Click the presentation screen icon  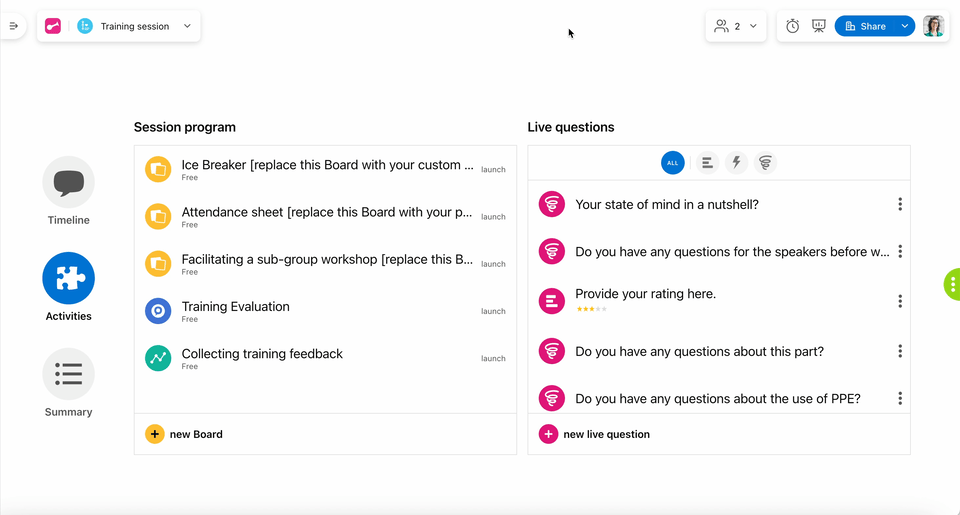(x=819, y=26)
